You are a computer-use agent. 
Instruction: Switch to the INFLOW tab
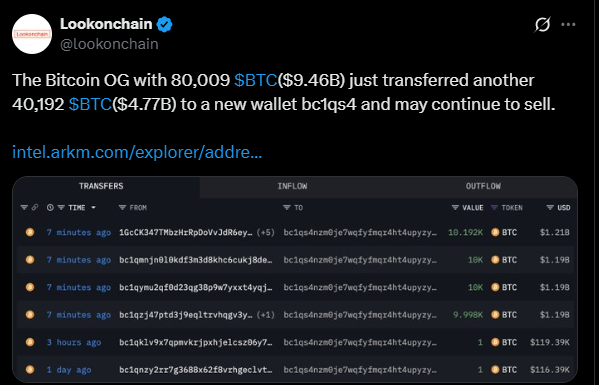[292, 186]
